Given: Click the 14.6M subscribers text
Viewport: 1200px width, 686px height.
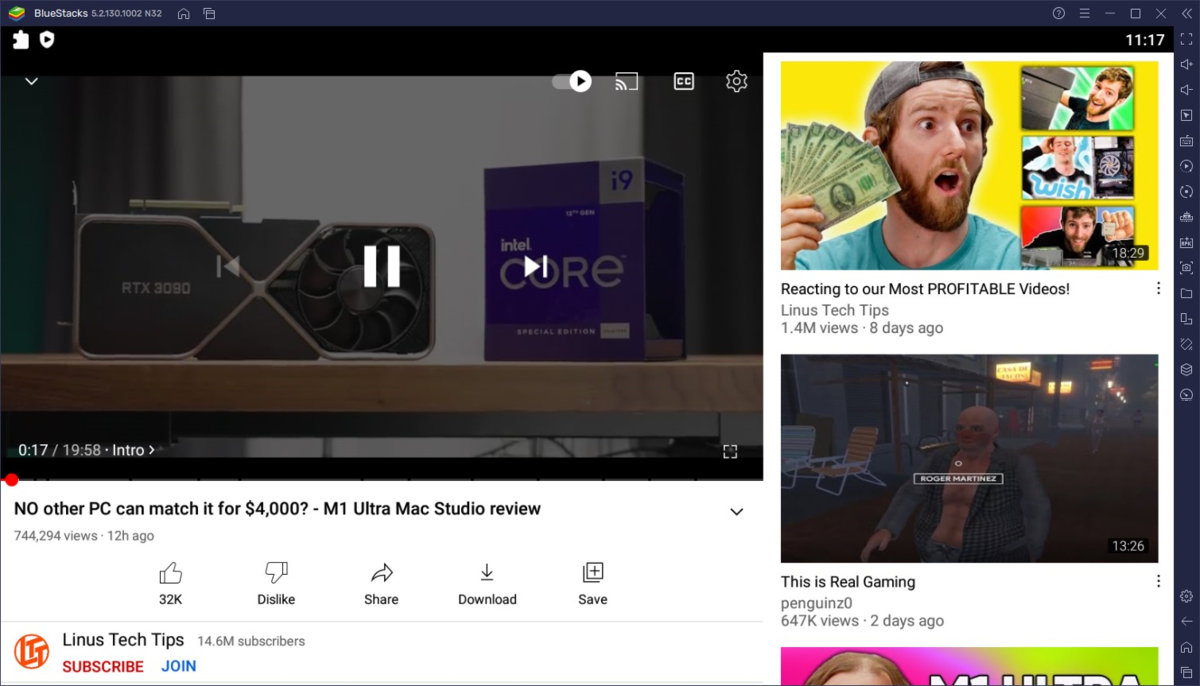Looking at the screenshot, I should click(x=251, y=641).
